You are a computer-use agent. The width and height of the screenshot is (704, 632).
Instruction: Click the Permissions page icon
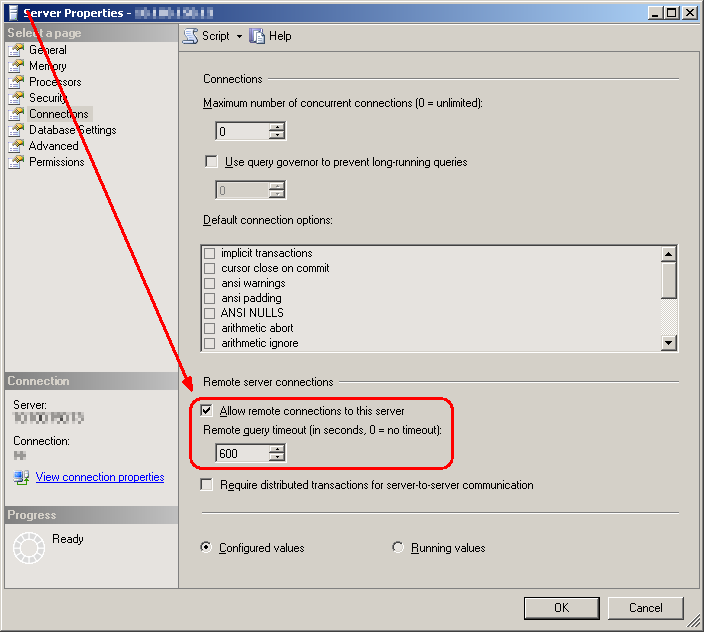(x=16, y=162)
